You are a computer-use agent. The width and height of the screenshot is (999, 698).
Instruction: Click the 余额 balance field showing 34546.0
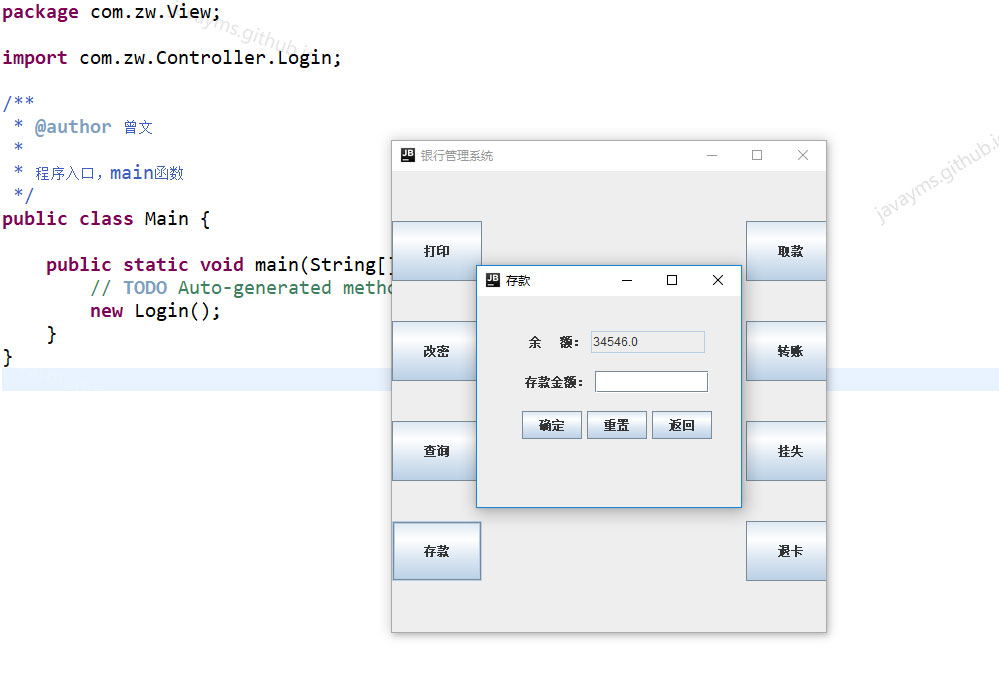point(647,341)
